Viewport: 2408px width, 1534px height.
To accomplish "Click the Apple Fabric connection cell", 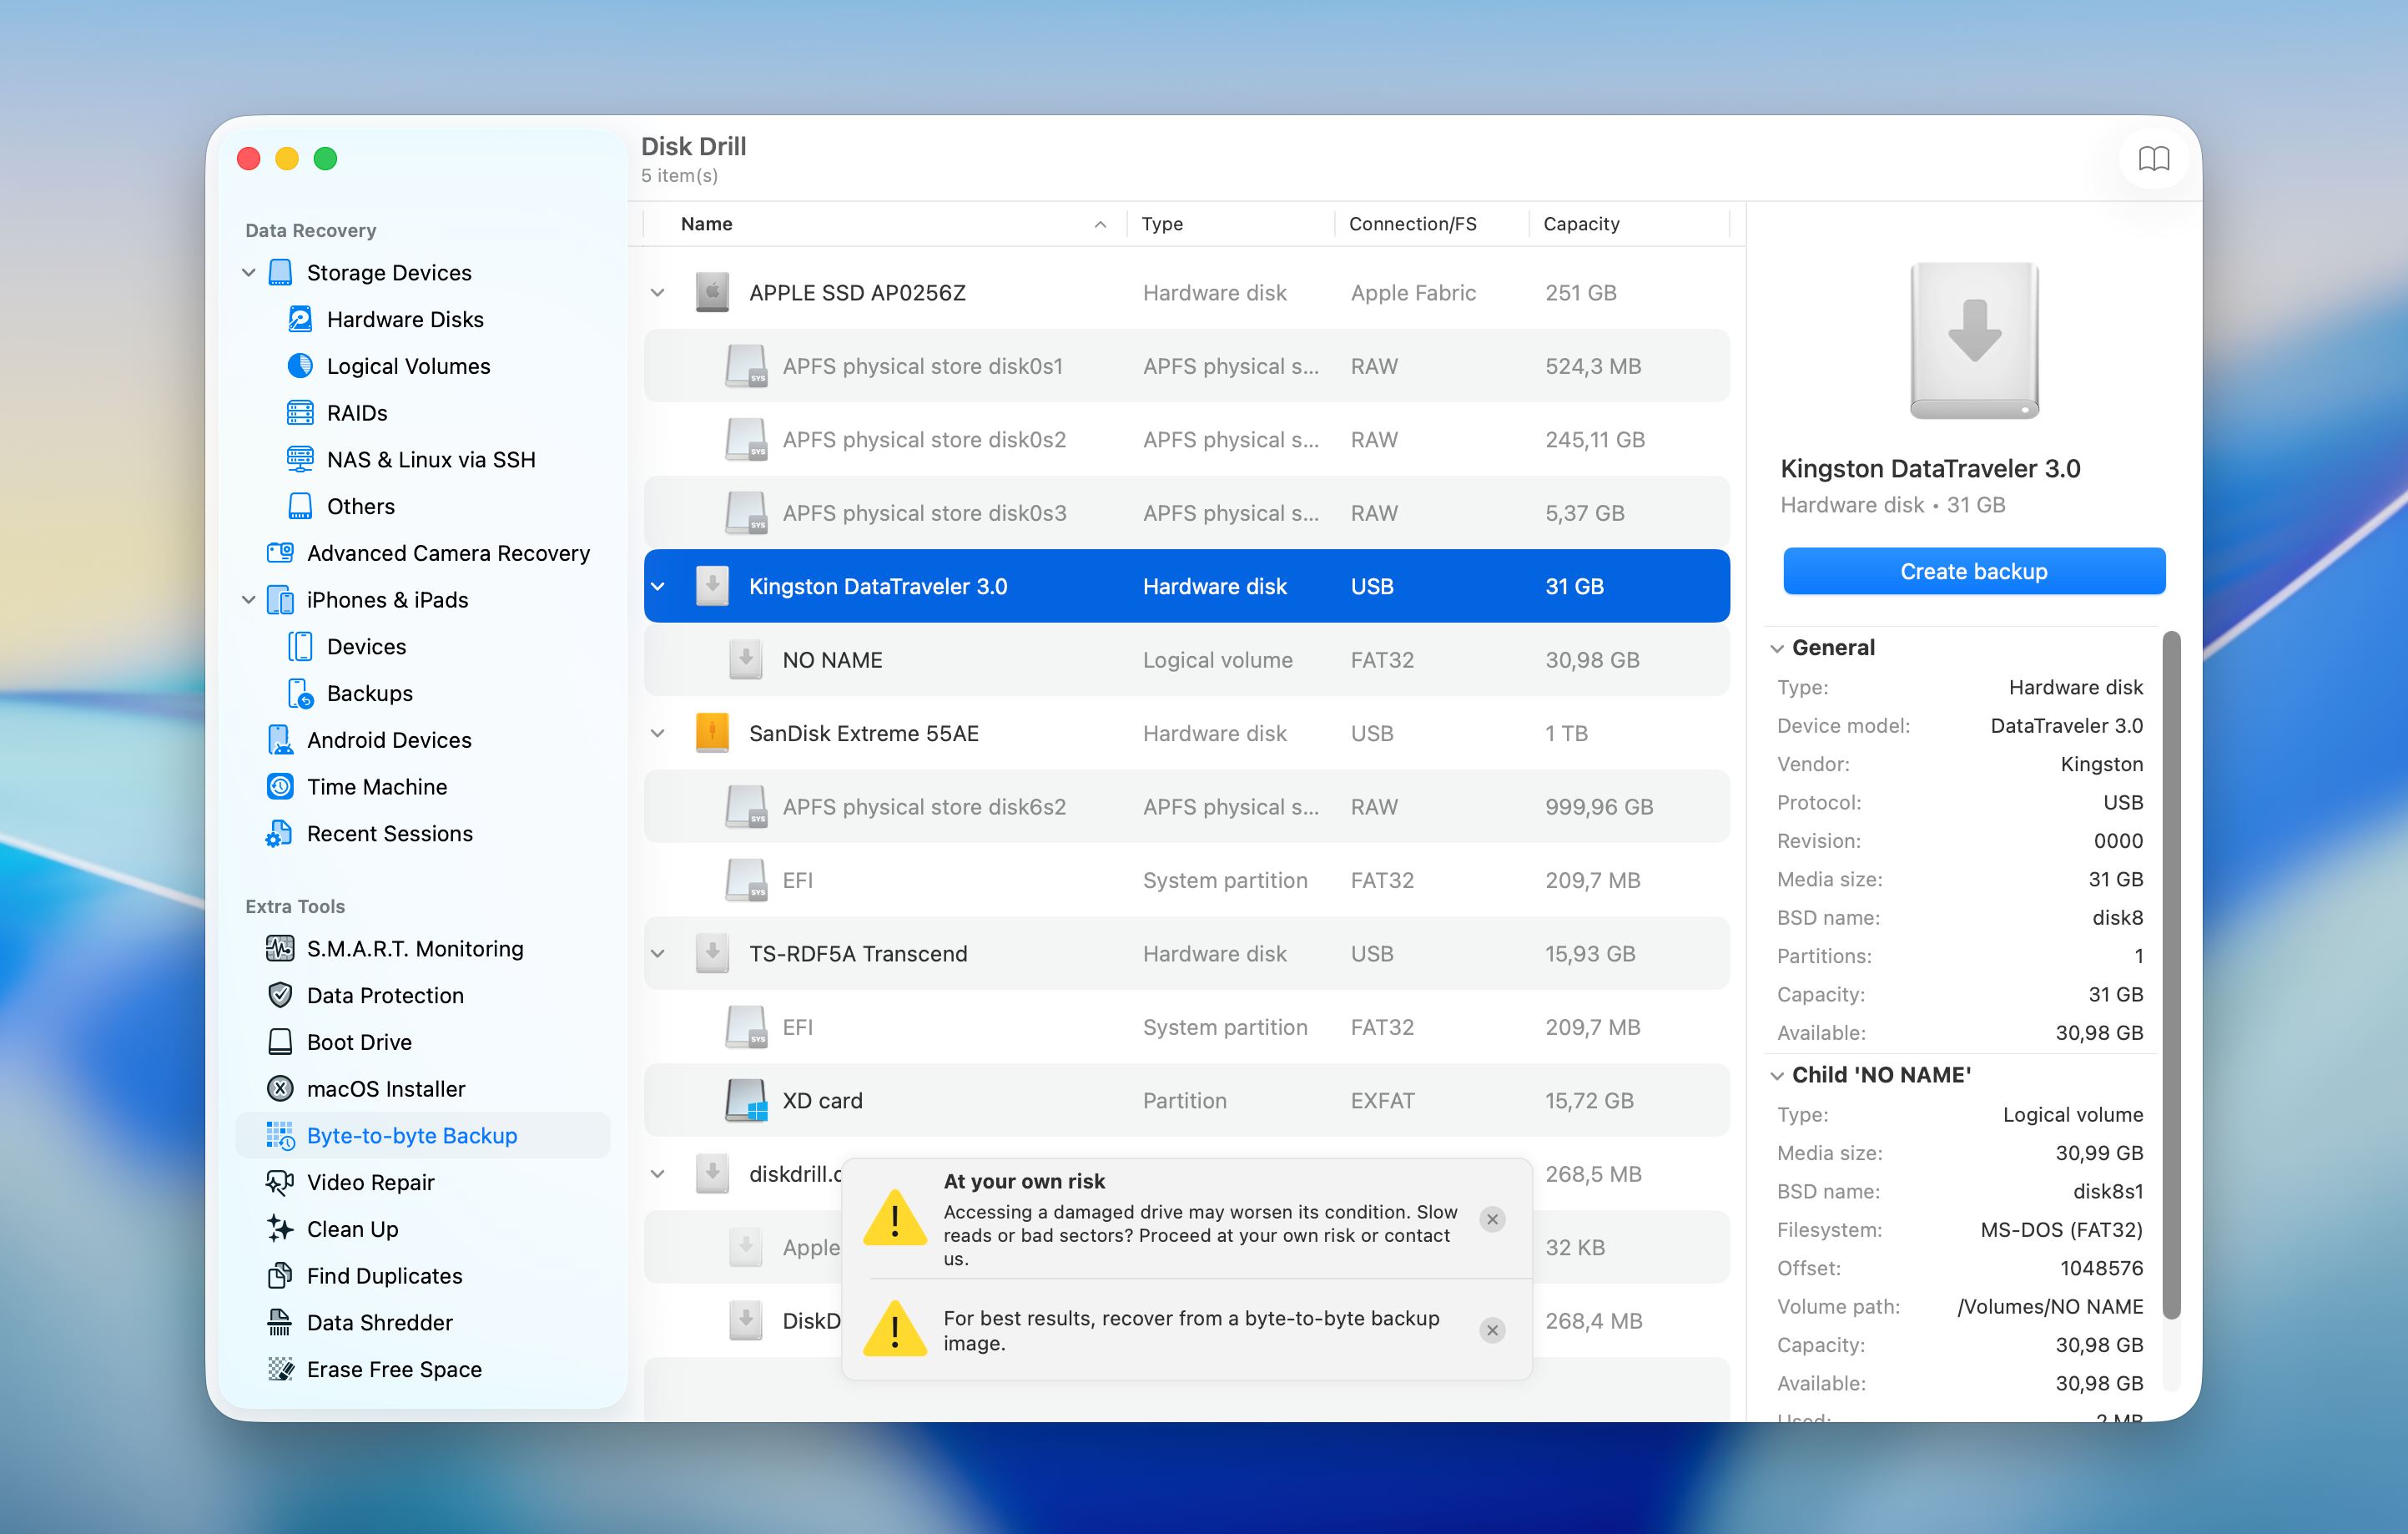I will click(x=1413, y=293).
